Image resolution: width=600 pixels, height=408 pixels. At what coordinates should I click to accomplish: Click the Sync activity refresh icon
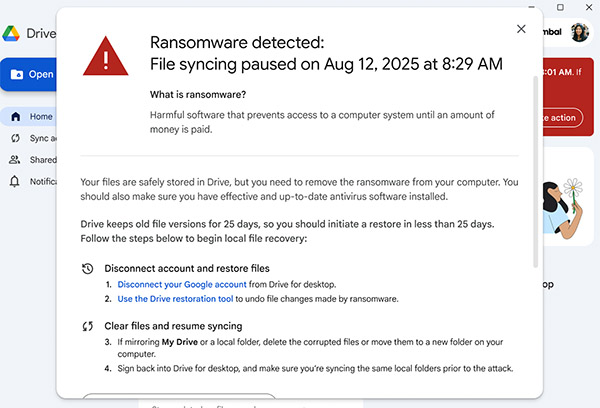point(15,138)
